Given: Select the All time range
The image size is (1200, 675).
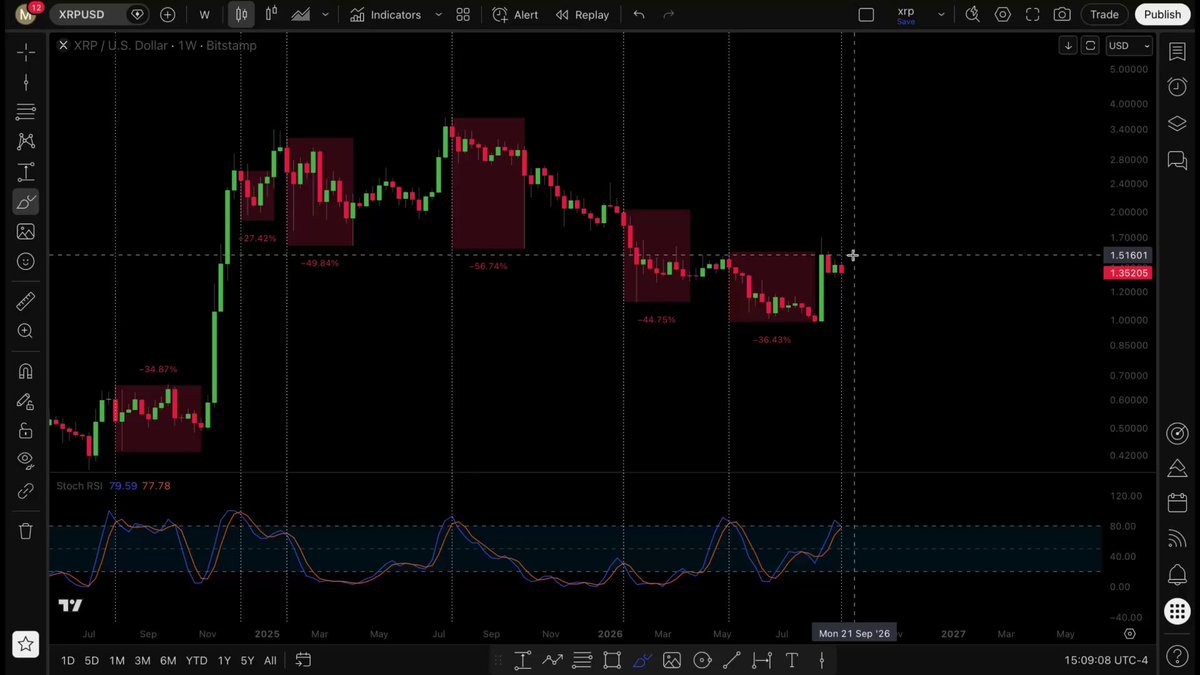Looking at the screenshot, I should (270, 660).
